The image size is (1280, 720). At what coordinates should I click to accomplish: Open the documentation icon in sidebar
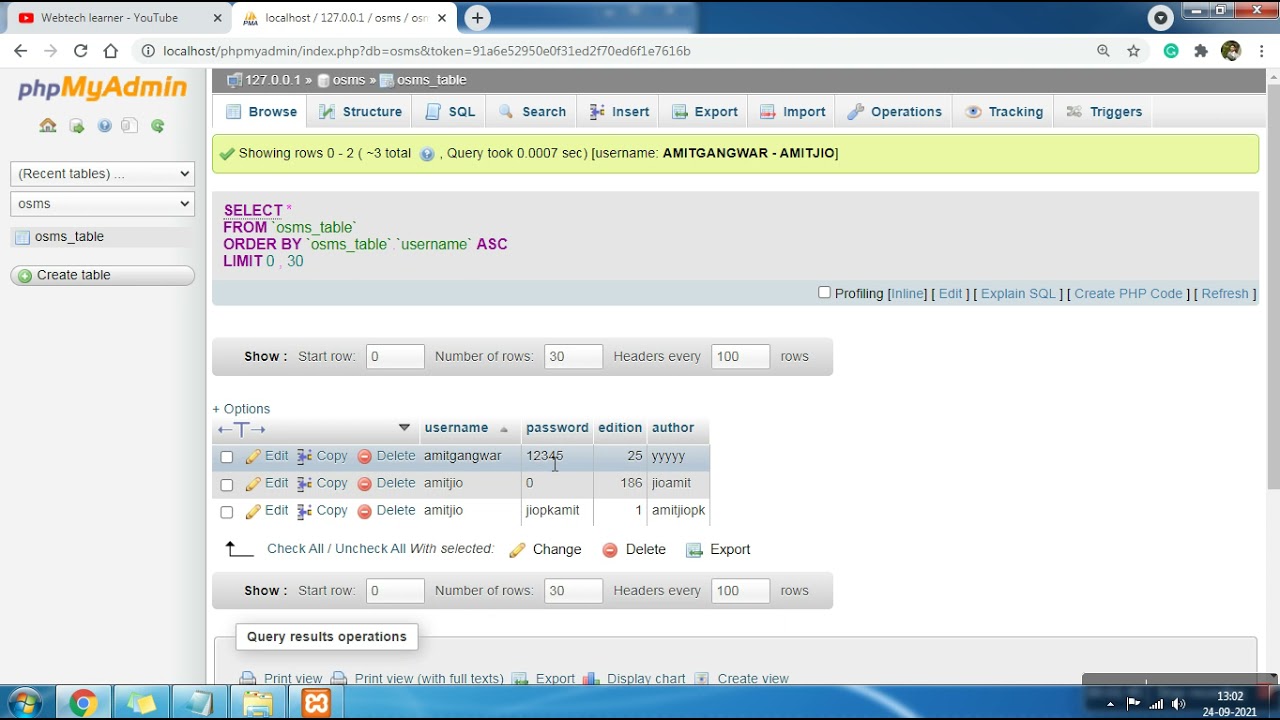pyautogui.click(x=129, y=126)
